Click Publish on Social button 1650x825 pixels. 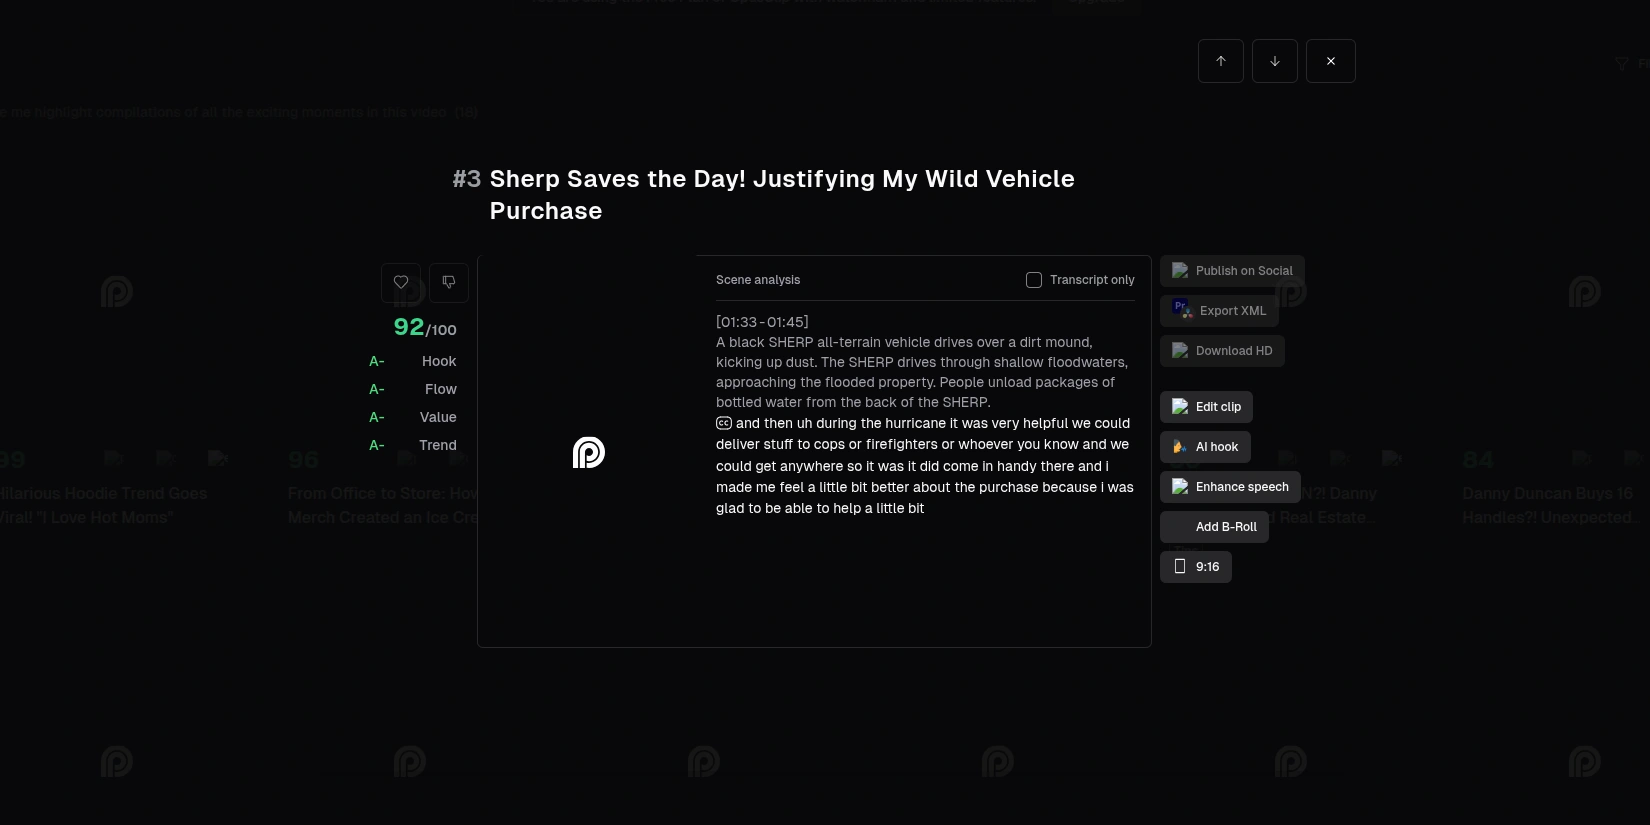(1232, 271)
